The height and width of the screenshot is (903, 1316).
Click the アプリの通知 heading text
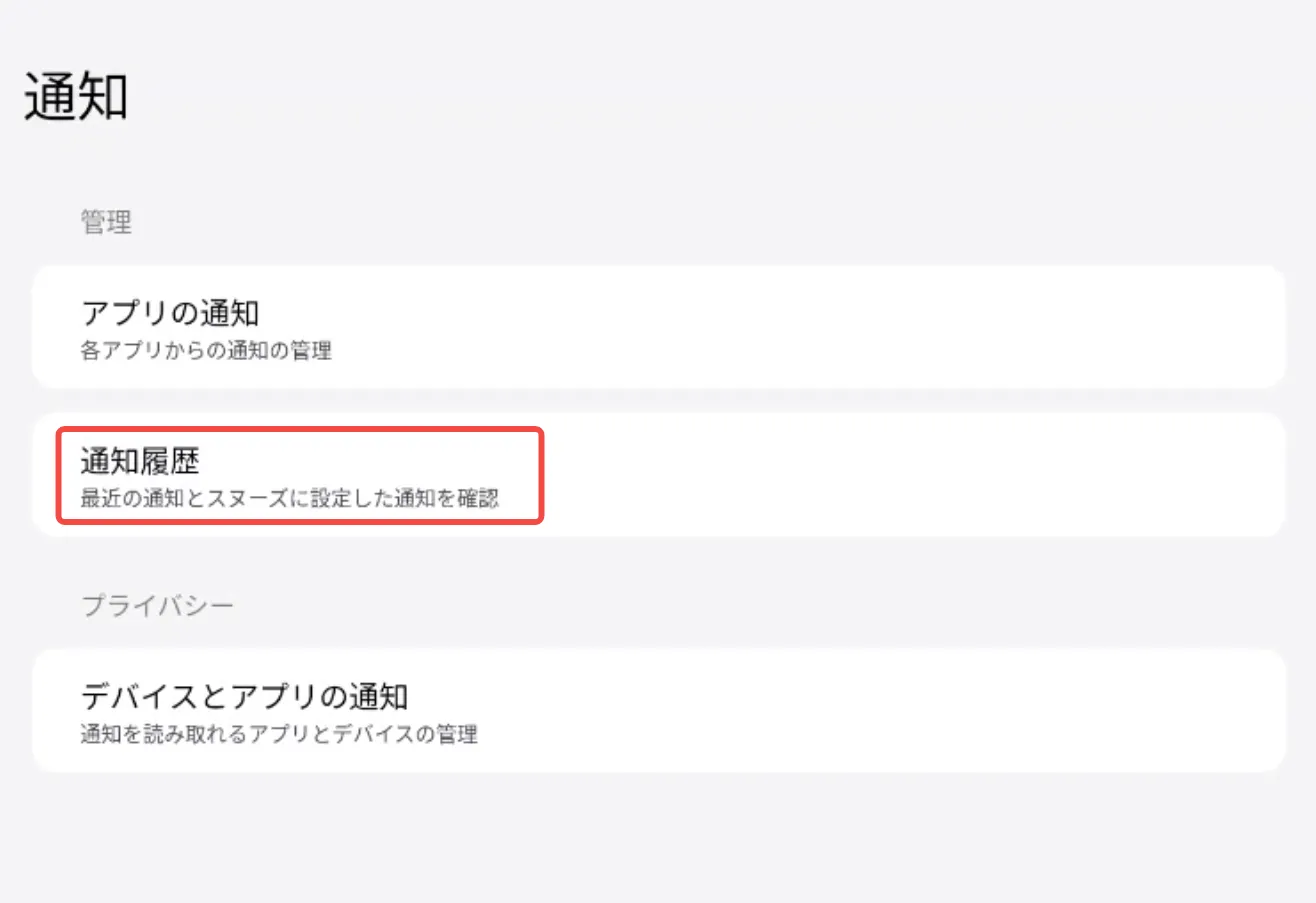(169, 313)
